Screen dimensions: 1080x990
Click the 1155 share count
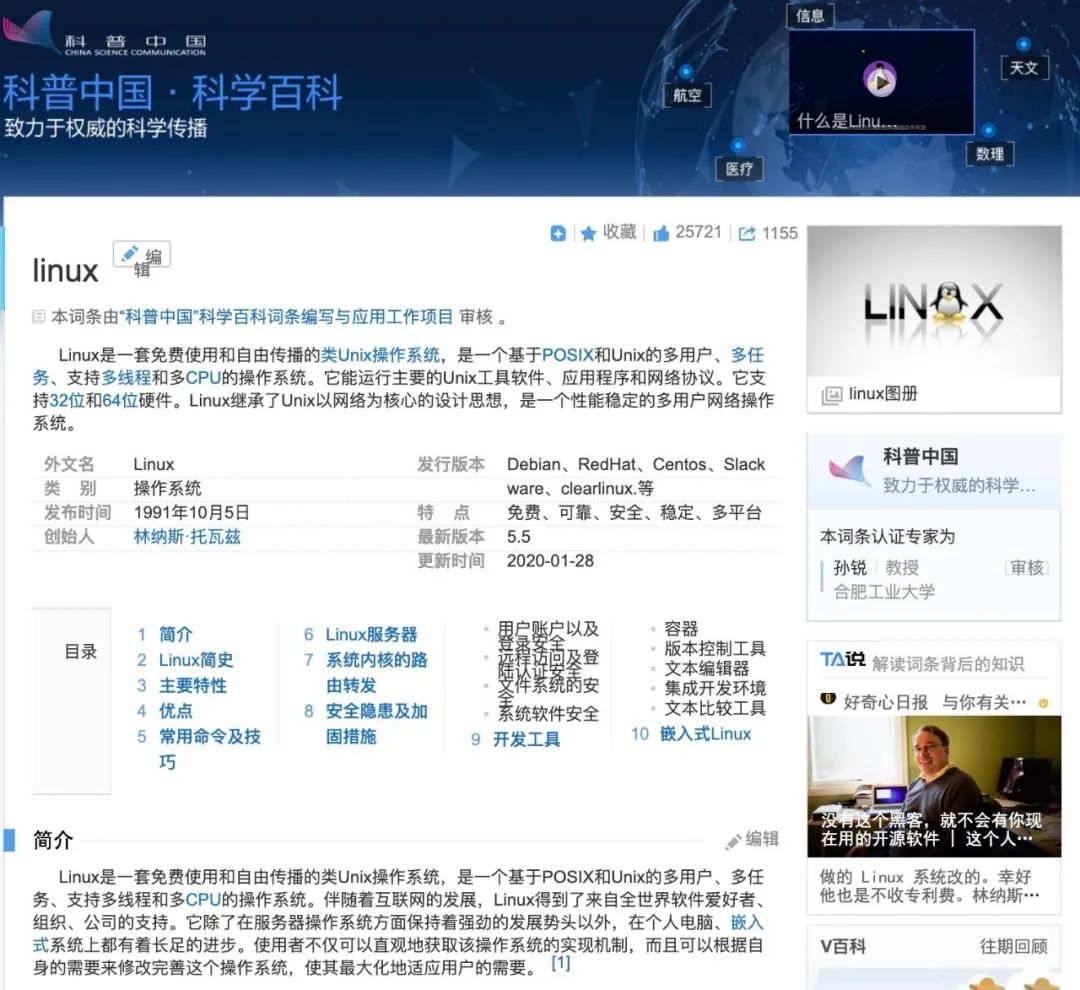(780, 234)
